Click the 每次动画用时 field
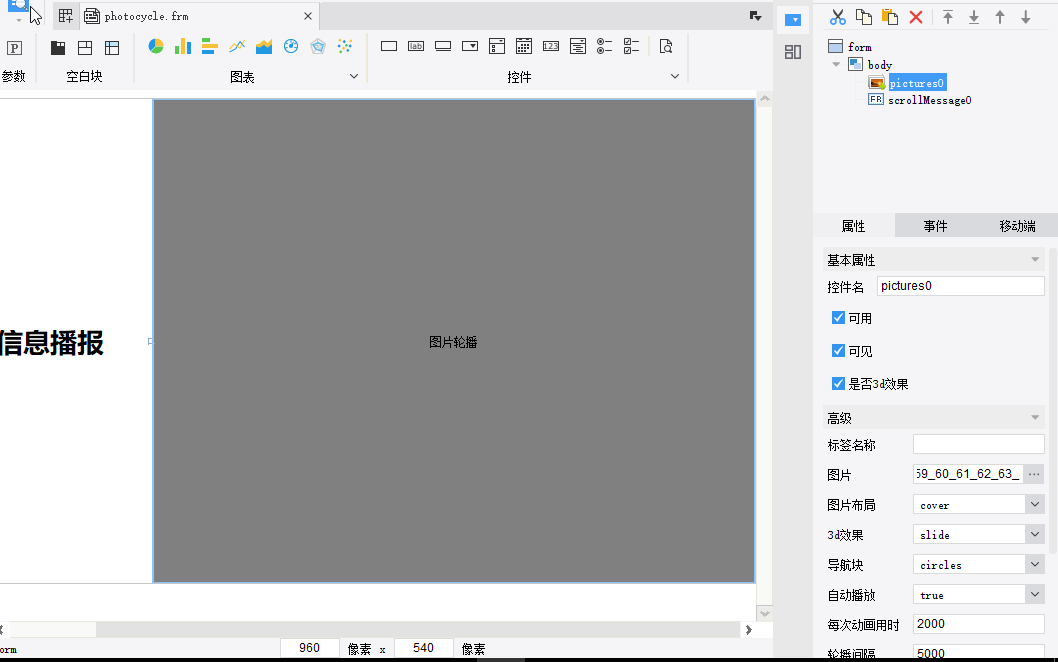 pos(978,624)
